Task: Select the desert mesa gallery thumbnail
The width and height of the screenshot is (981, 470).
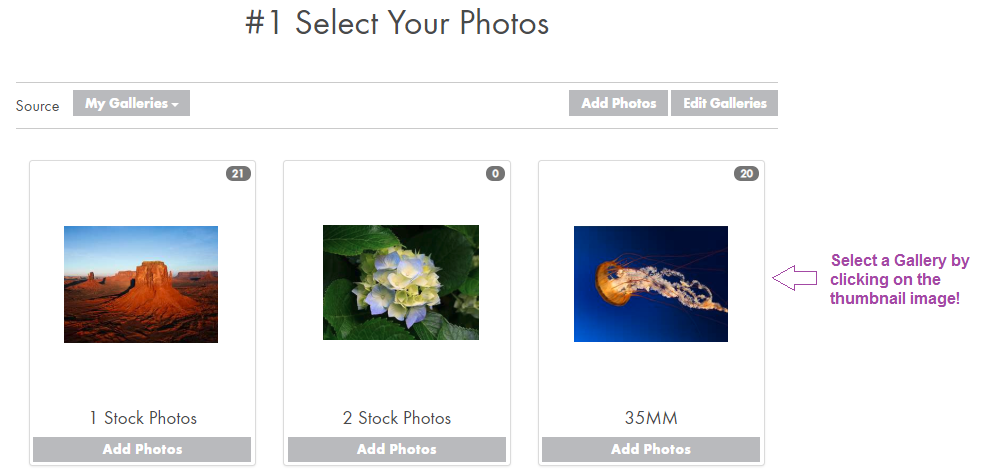Action: point(141,284)
